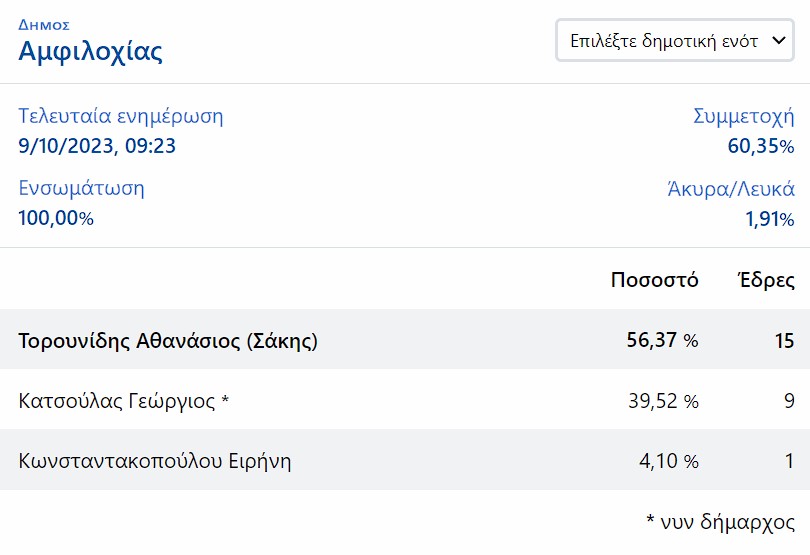Click the Δήμος label above Αμφιλοχίας
The height and width of the screenshot is (555, 810).
click(x=44, y=25)
